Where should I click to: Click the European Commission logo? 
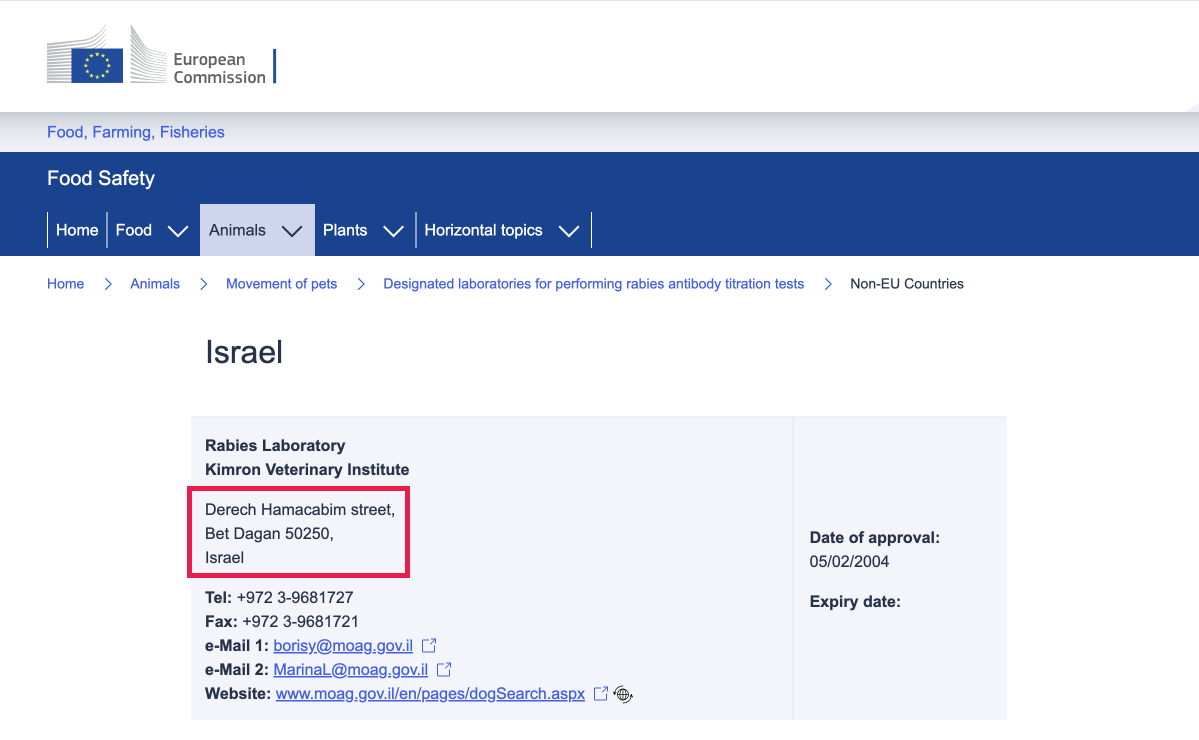[161, 54]
